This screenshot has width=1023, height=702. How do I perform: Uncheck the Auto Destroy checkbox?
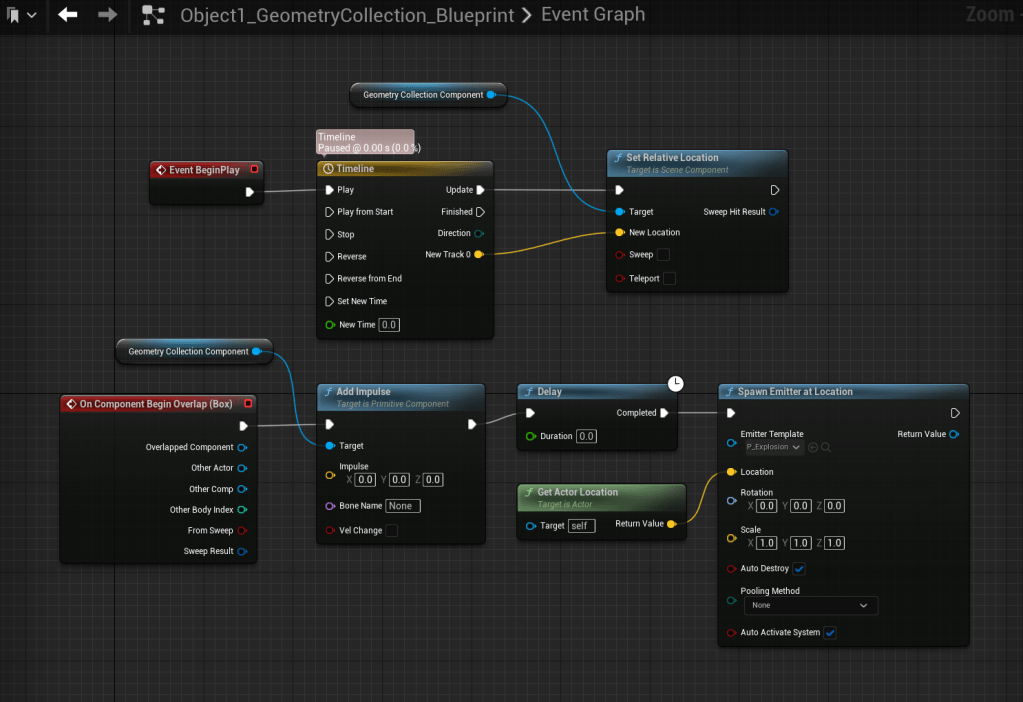point(799,569)
